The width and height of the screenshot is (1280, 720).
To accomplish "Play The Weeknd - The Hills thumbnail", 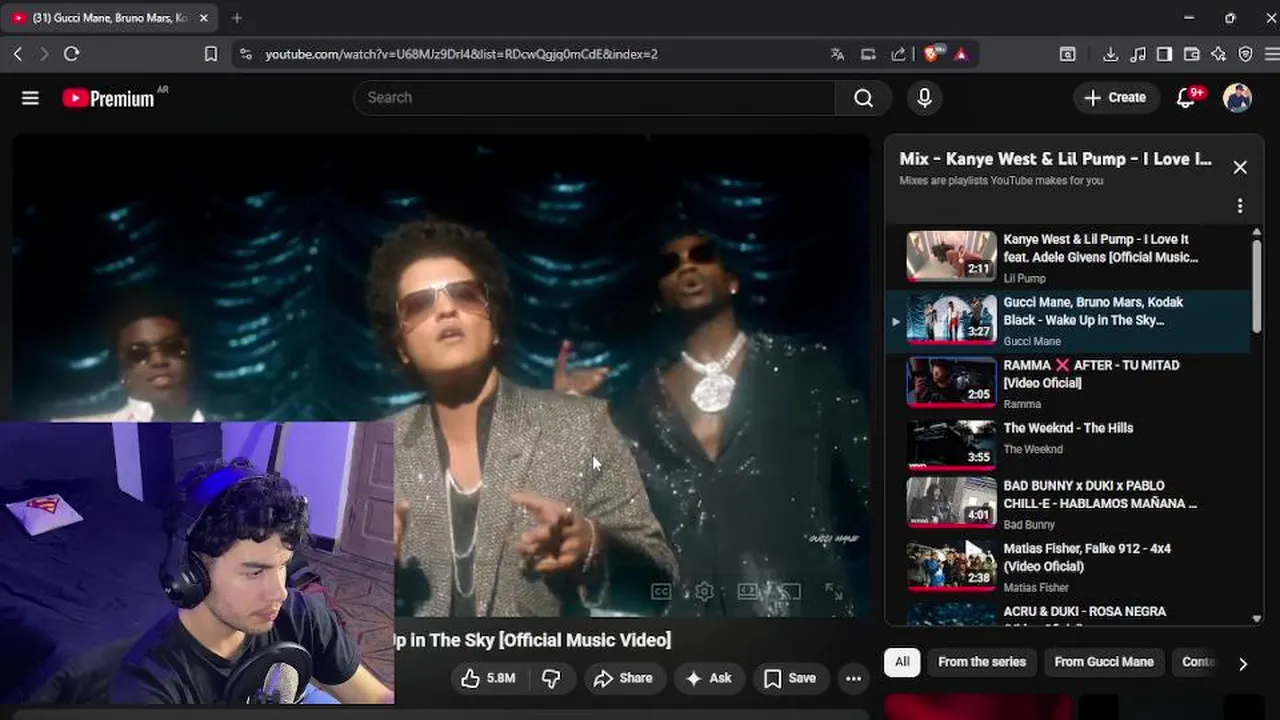I will click(x=951, y=445).
